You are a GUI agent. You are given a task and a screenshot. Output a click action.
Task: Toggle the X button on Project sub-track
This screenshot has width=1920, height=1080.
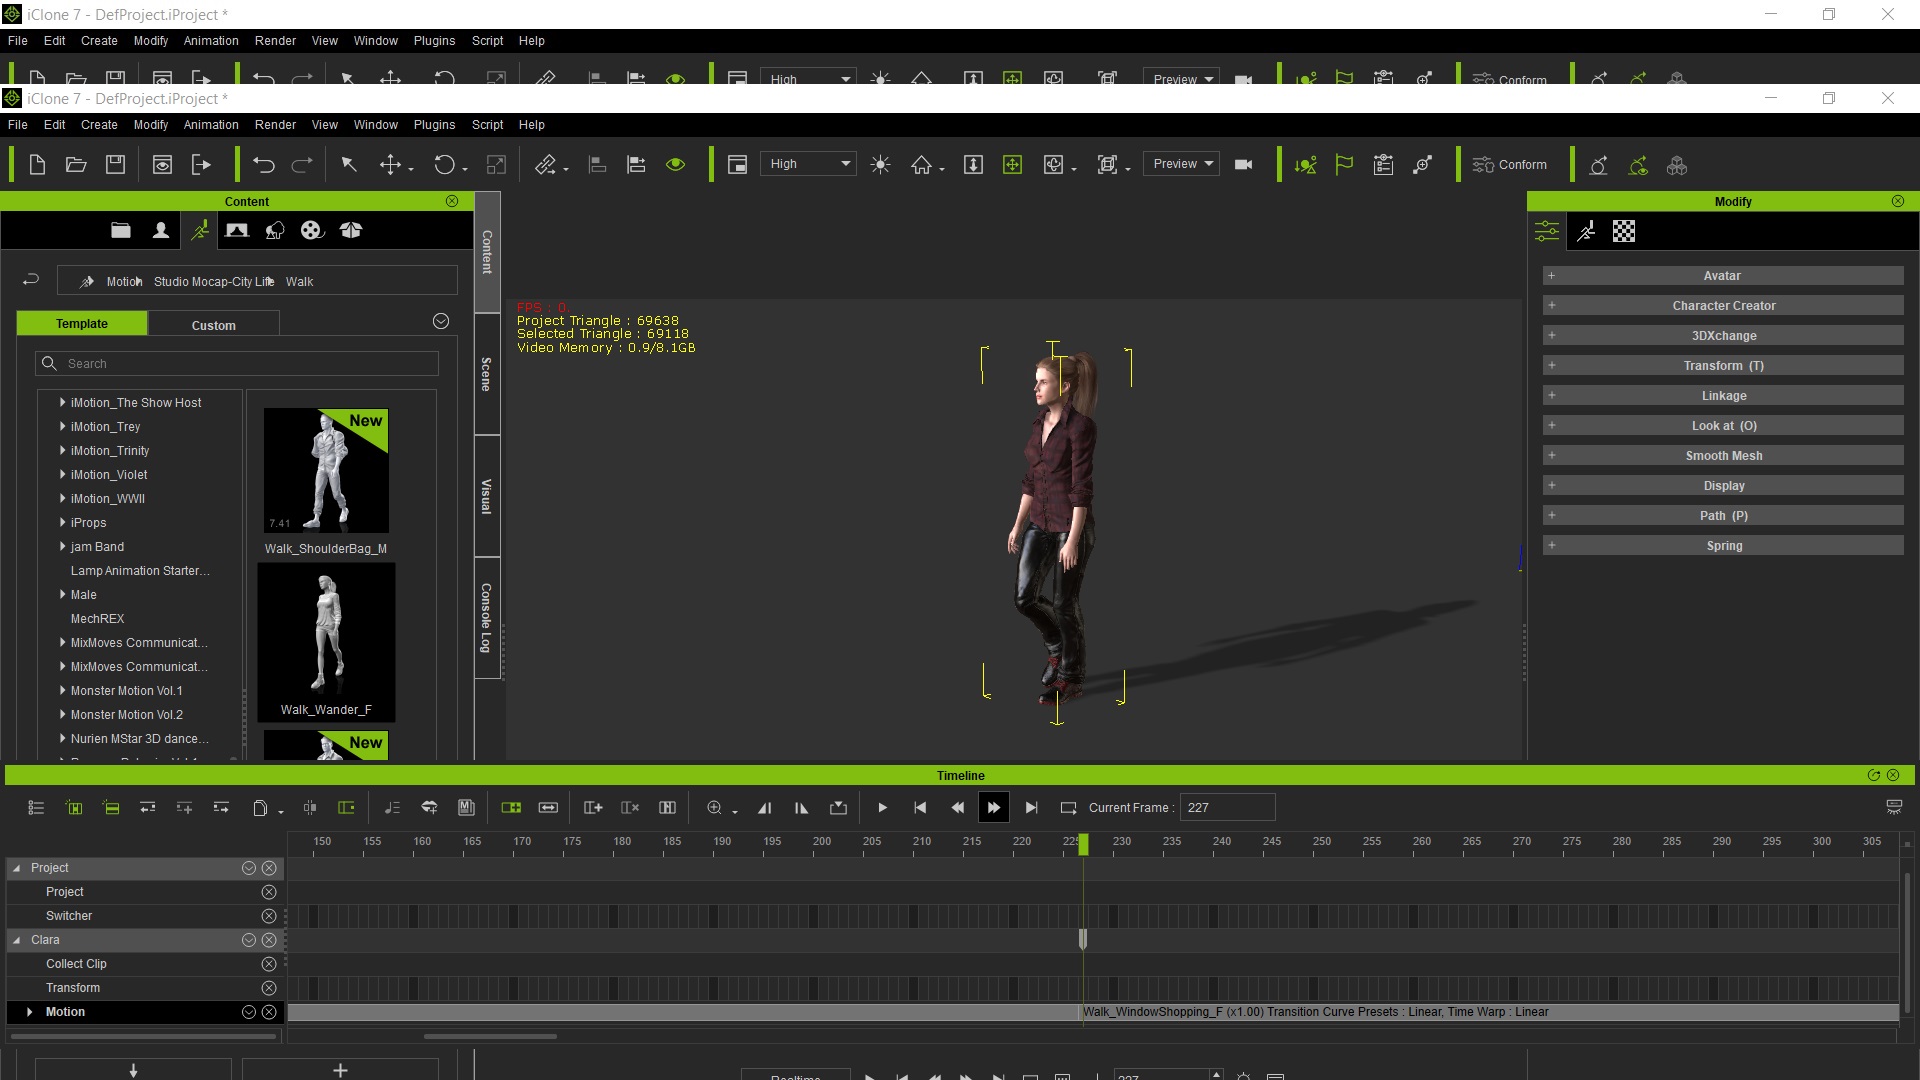pos(269,892)
